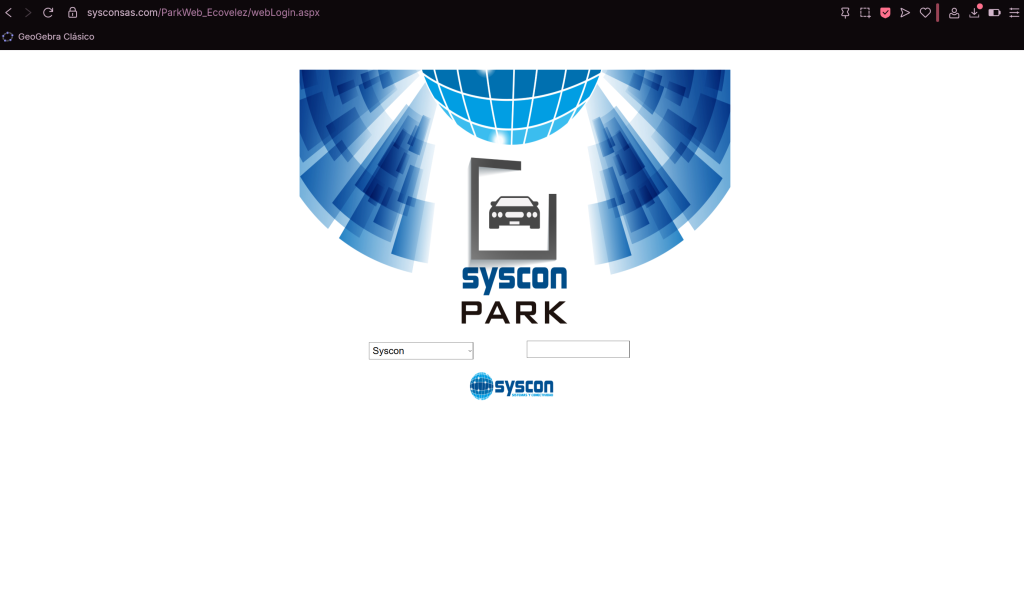
Task: Click the forward navigation arrow
Action: 28,12
